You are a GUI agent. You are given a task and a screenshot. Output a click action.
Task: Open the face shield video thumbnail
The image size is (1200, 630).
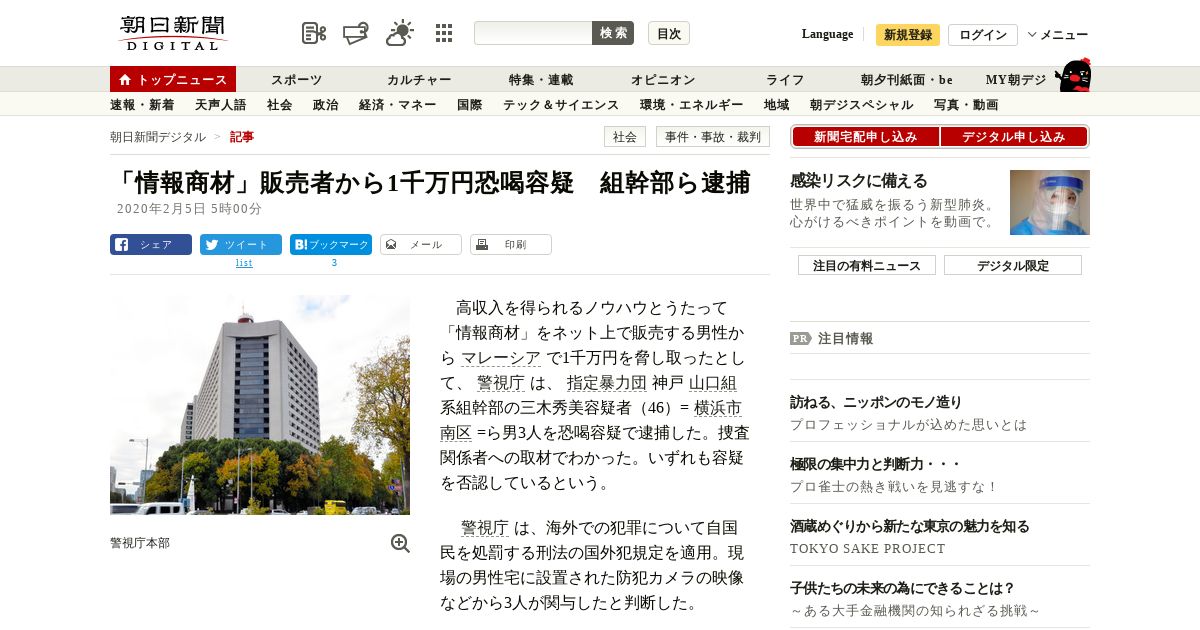coord(1050,202)
